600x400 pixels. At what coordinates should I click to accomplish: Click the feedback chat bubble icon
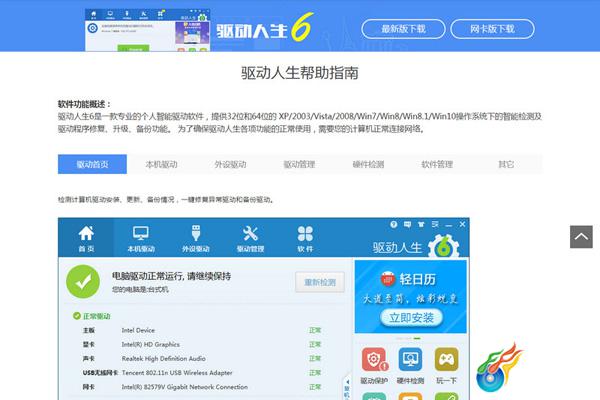tap(407, 225)
